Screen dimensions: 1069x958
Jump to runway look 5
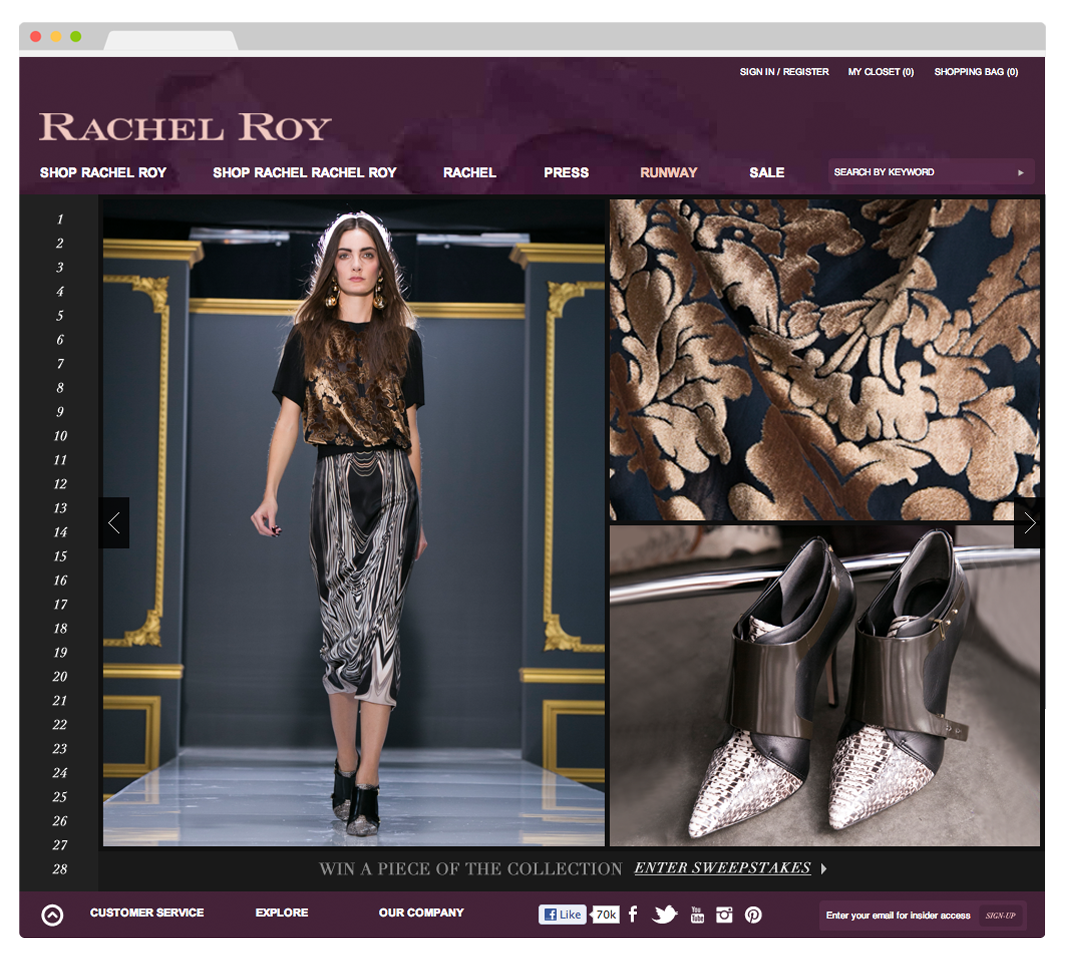point(60,316)
